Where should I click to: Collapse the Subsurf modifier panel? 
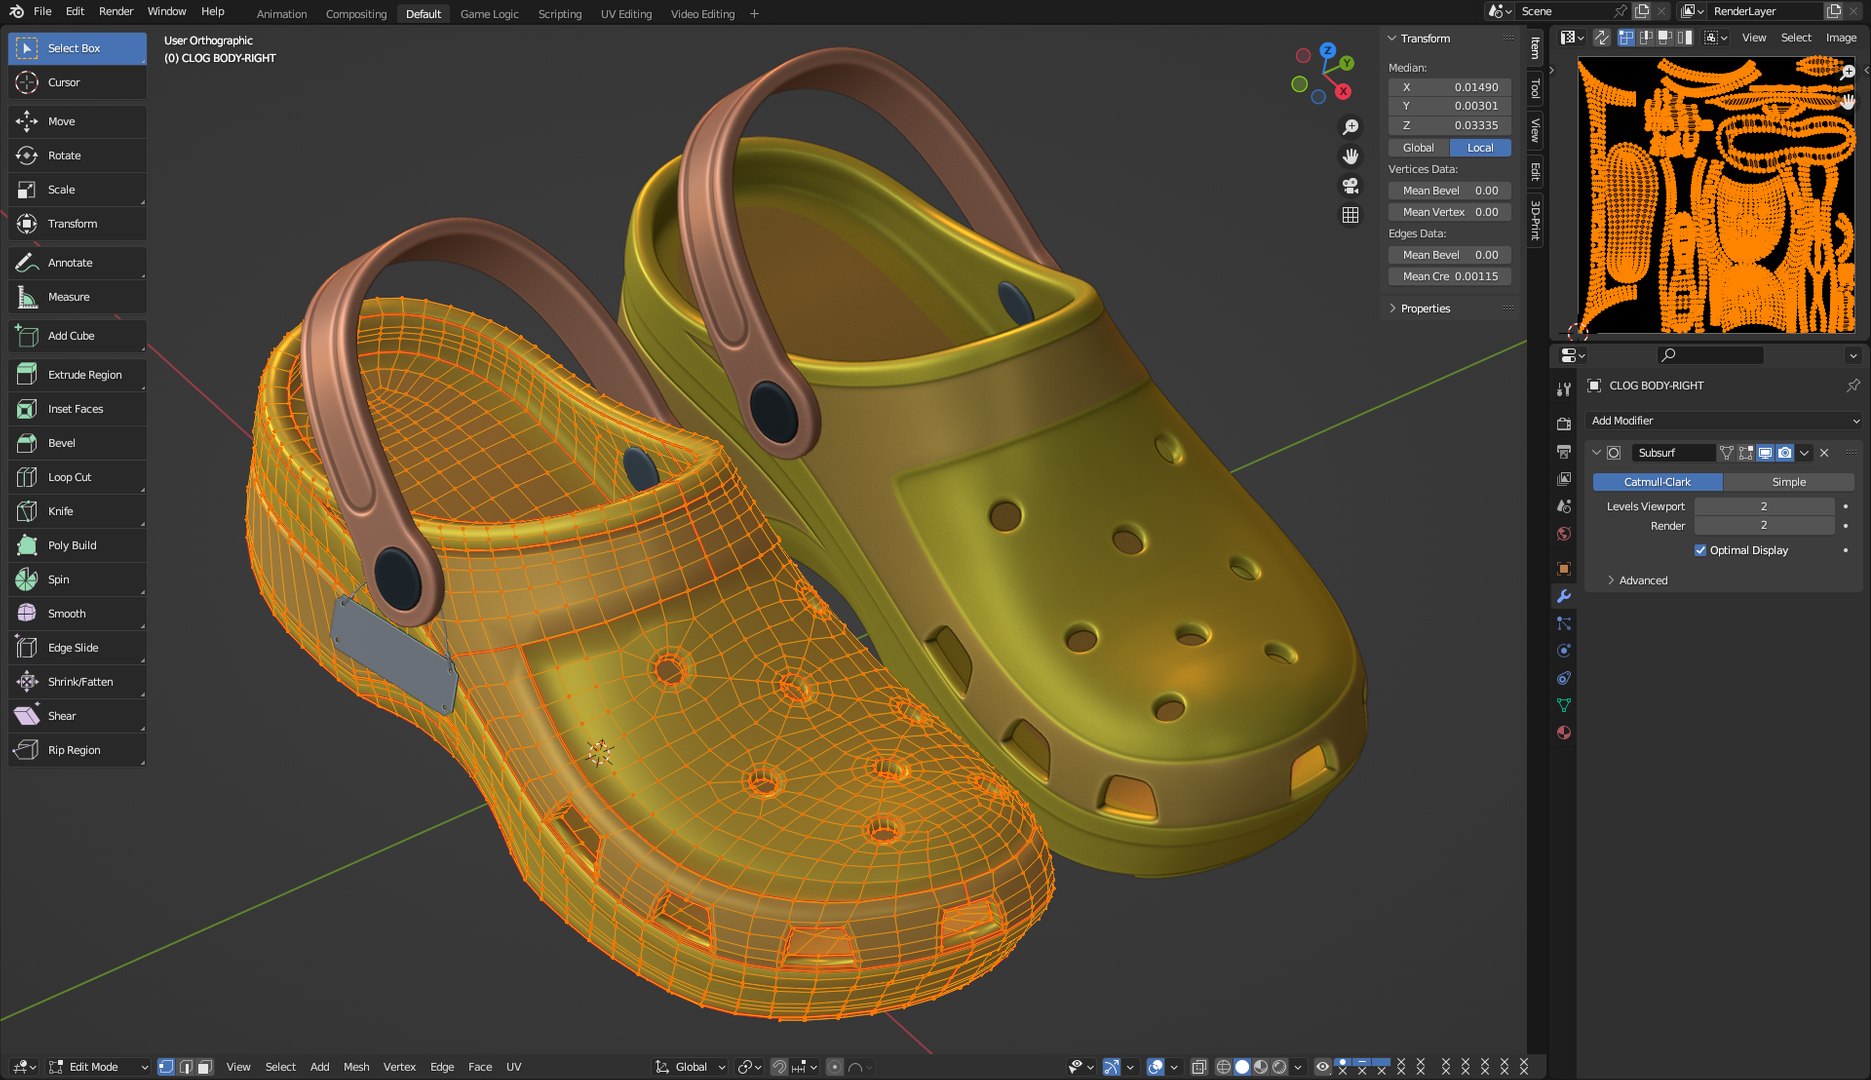tap(1596, 453)
